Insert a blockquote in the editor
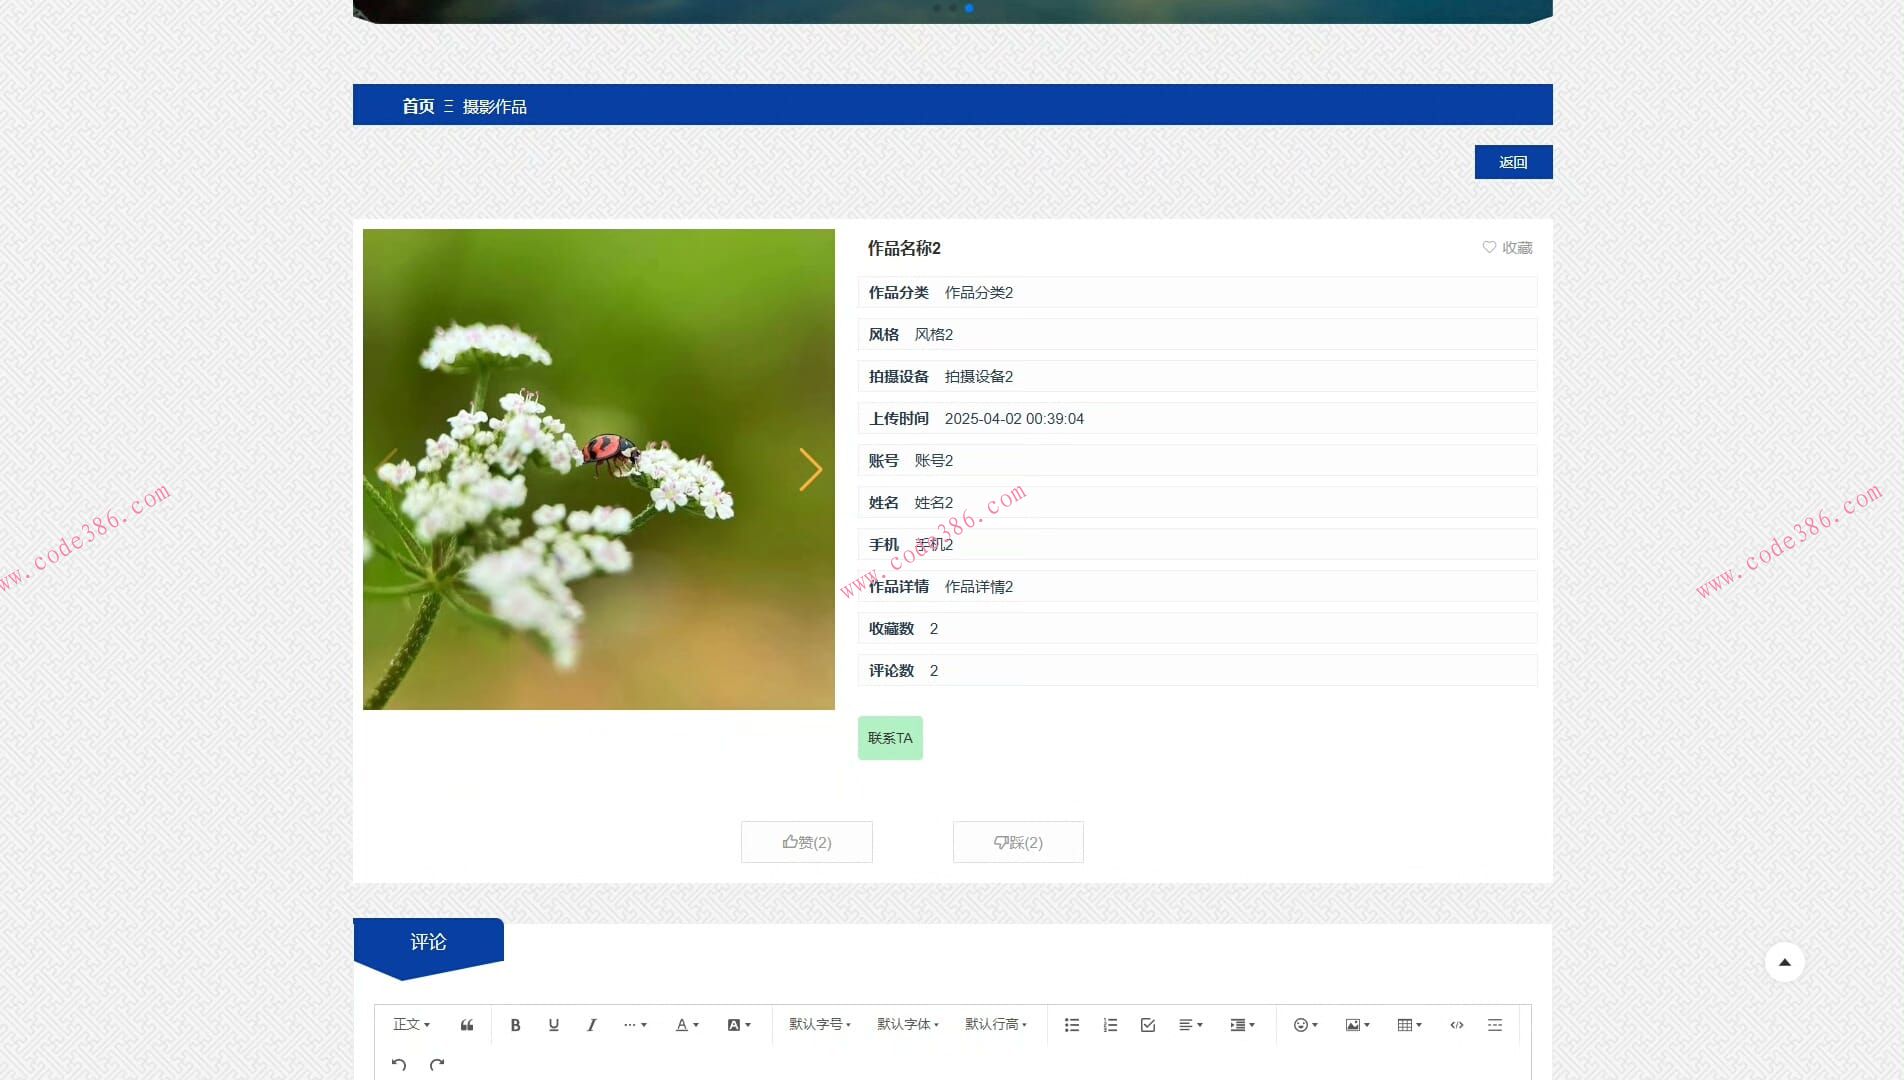Screen dimensions: 1904x1080 (x=467, y=1025)
